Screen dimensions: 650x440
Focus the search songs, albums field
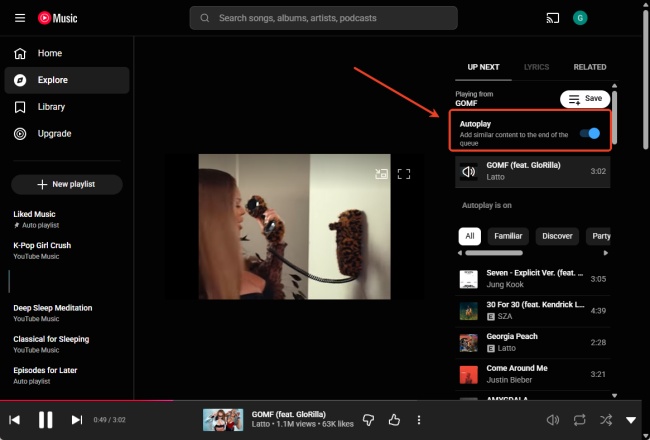point(323,18)
